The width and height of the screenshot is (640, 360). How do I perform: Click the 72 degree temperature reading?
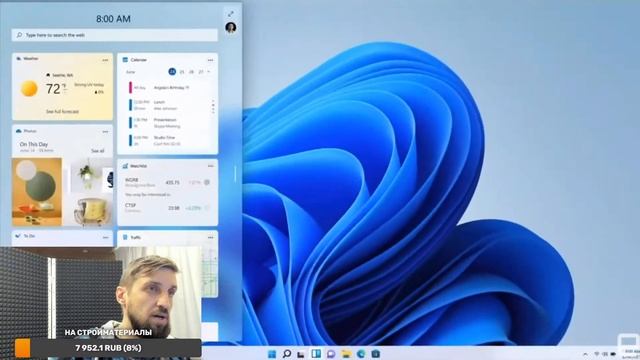[x=53, y=89]
